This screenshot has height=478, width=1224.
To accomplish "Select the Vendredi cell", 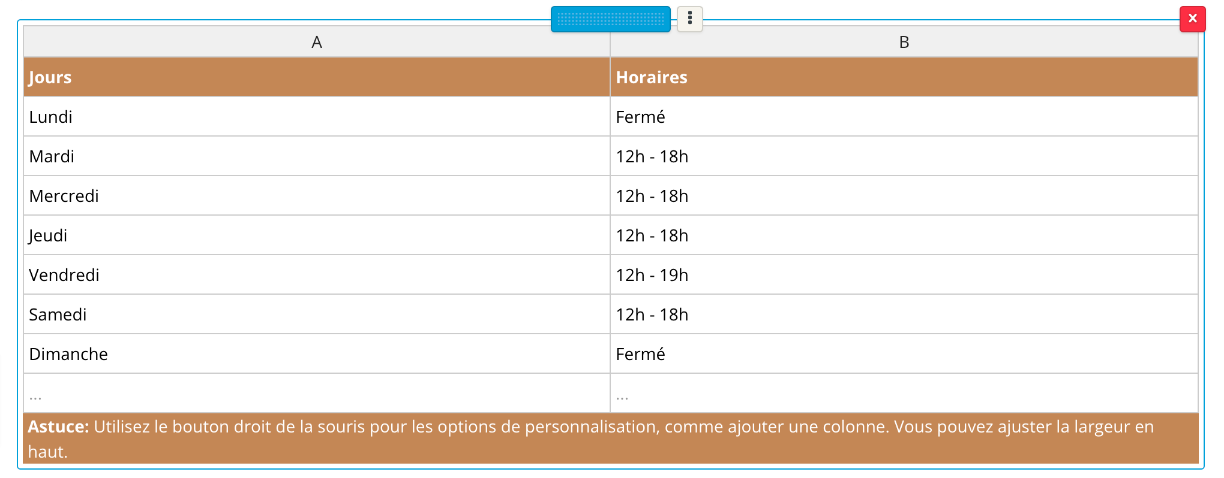I will [x=317, y=275].
